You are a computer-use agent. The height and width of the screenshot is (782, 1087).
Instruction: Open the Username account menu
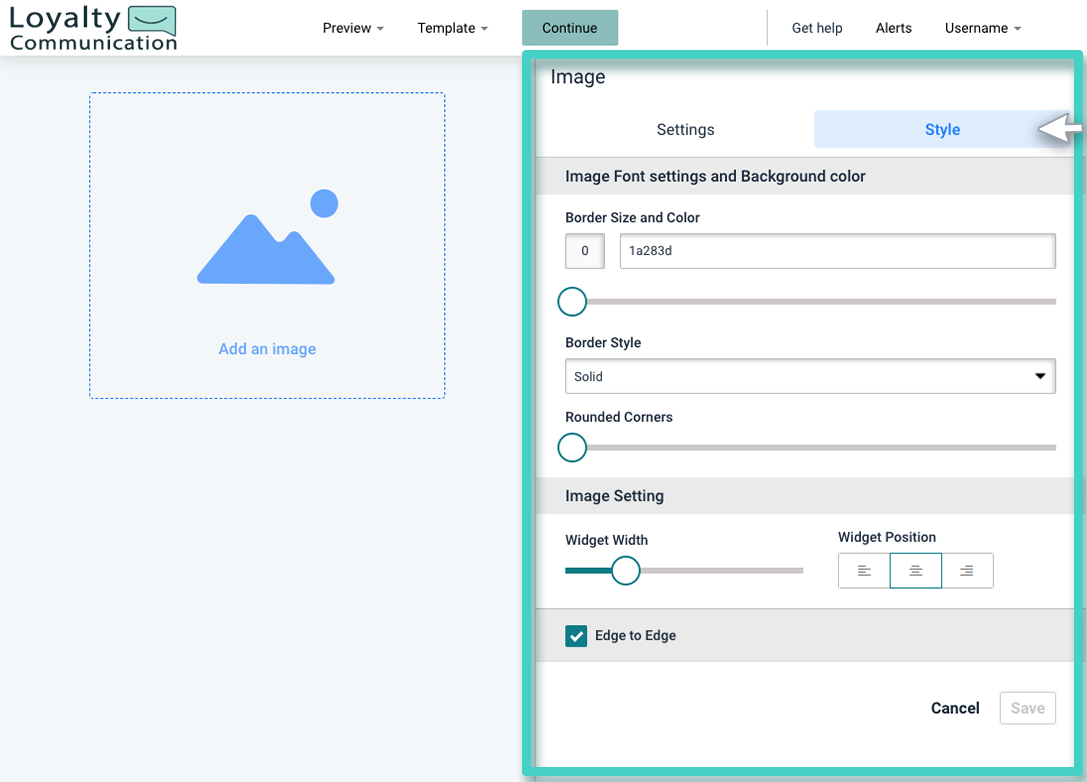pos(982,28)
